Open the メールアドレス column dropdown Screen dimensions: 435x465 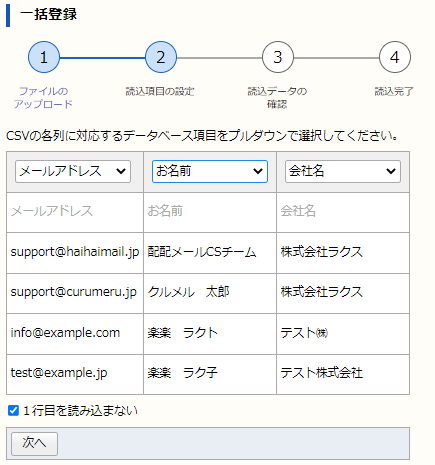pyautogui.click(x=73, y=171)
